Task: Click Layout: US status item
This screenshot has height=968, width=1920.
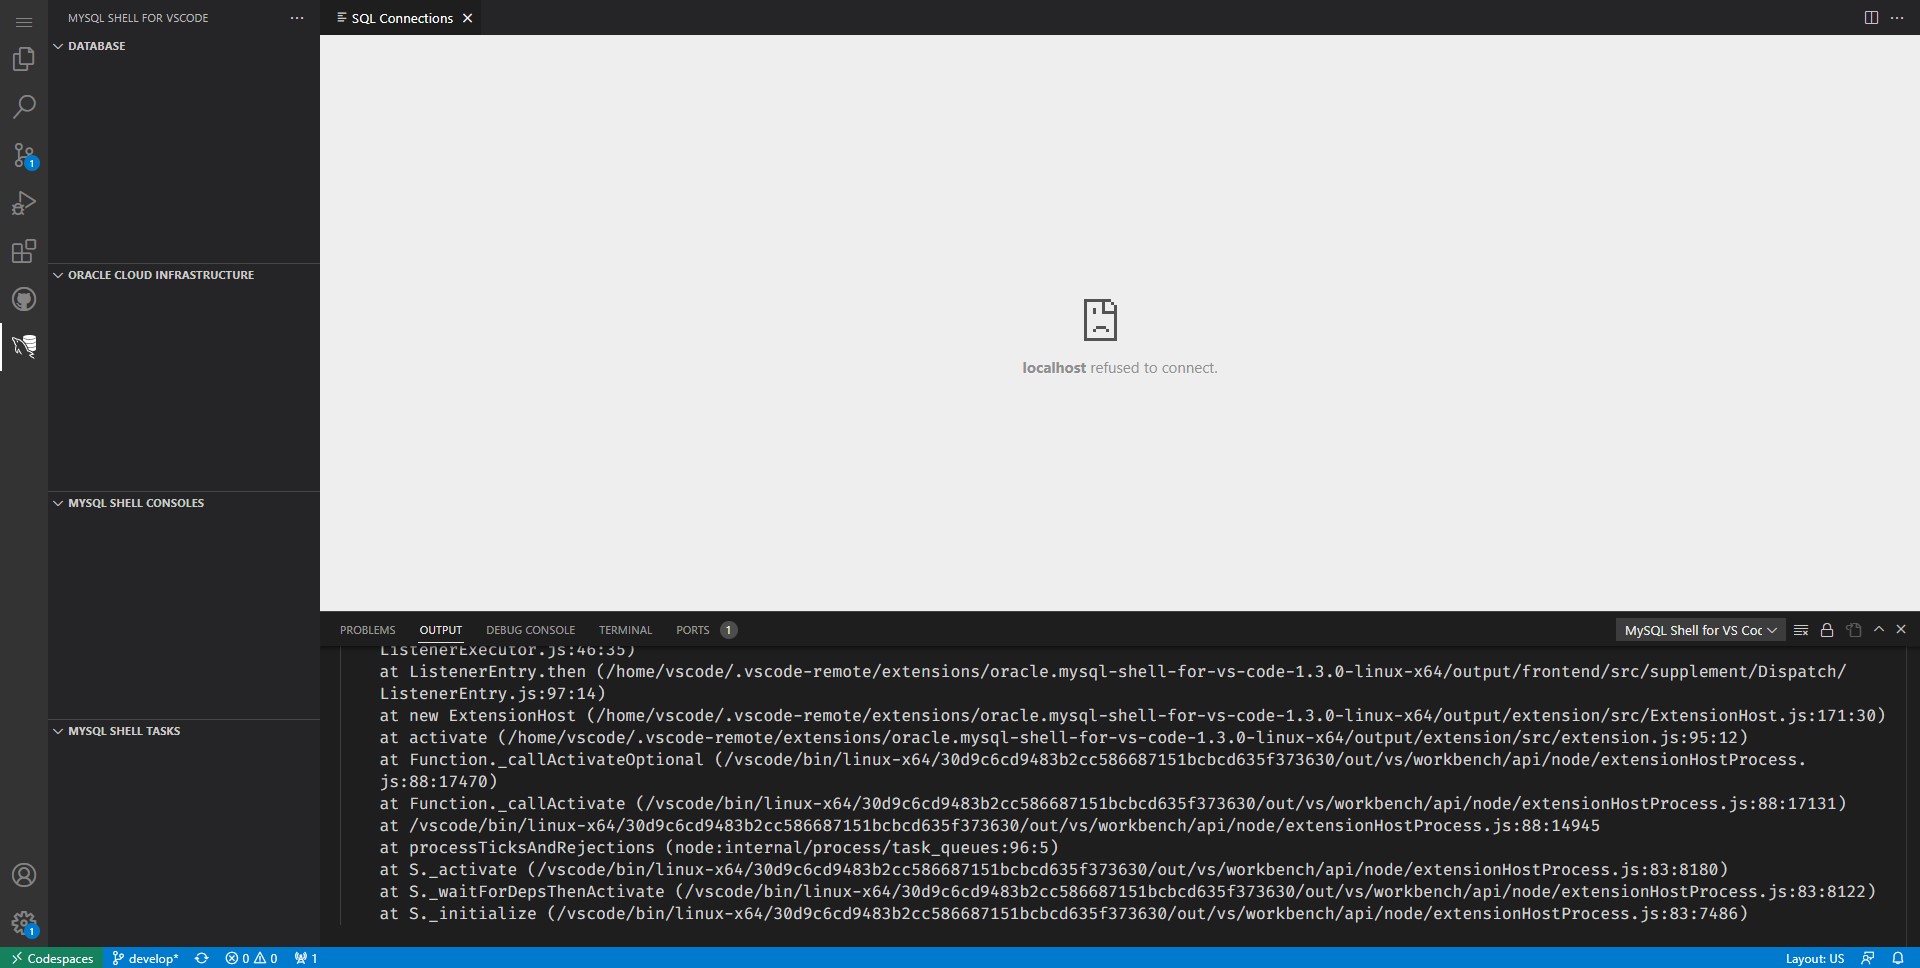Action: click(1814, 958)
